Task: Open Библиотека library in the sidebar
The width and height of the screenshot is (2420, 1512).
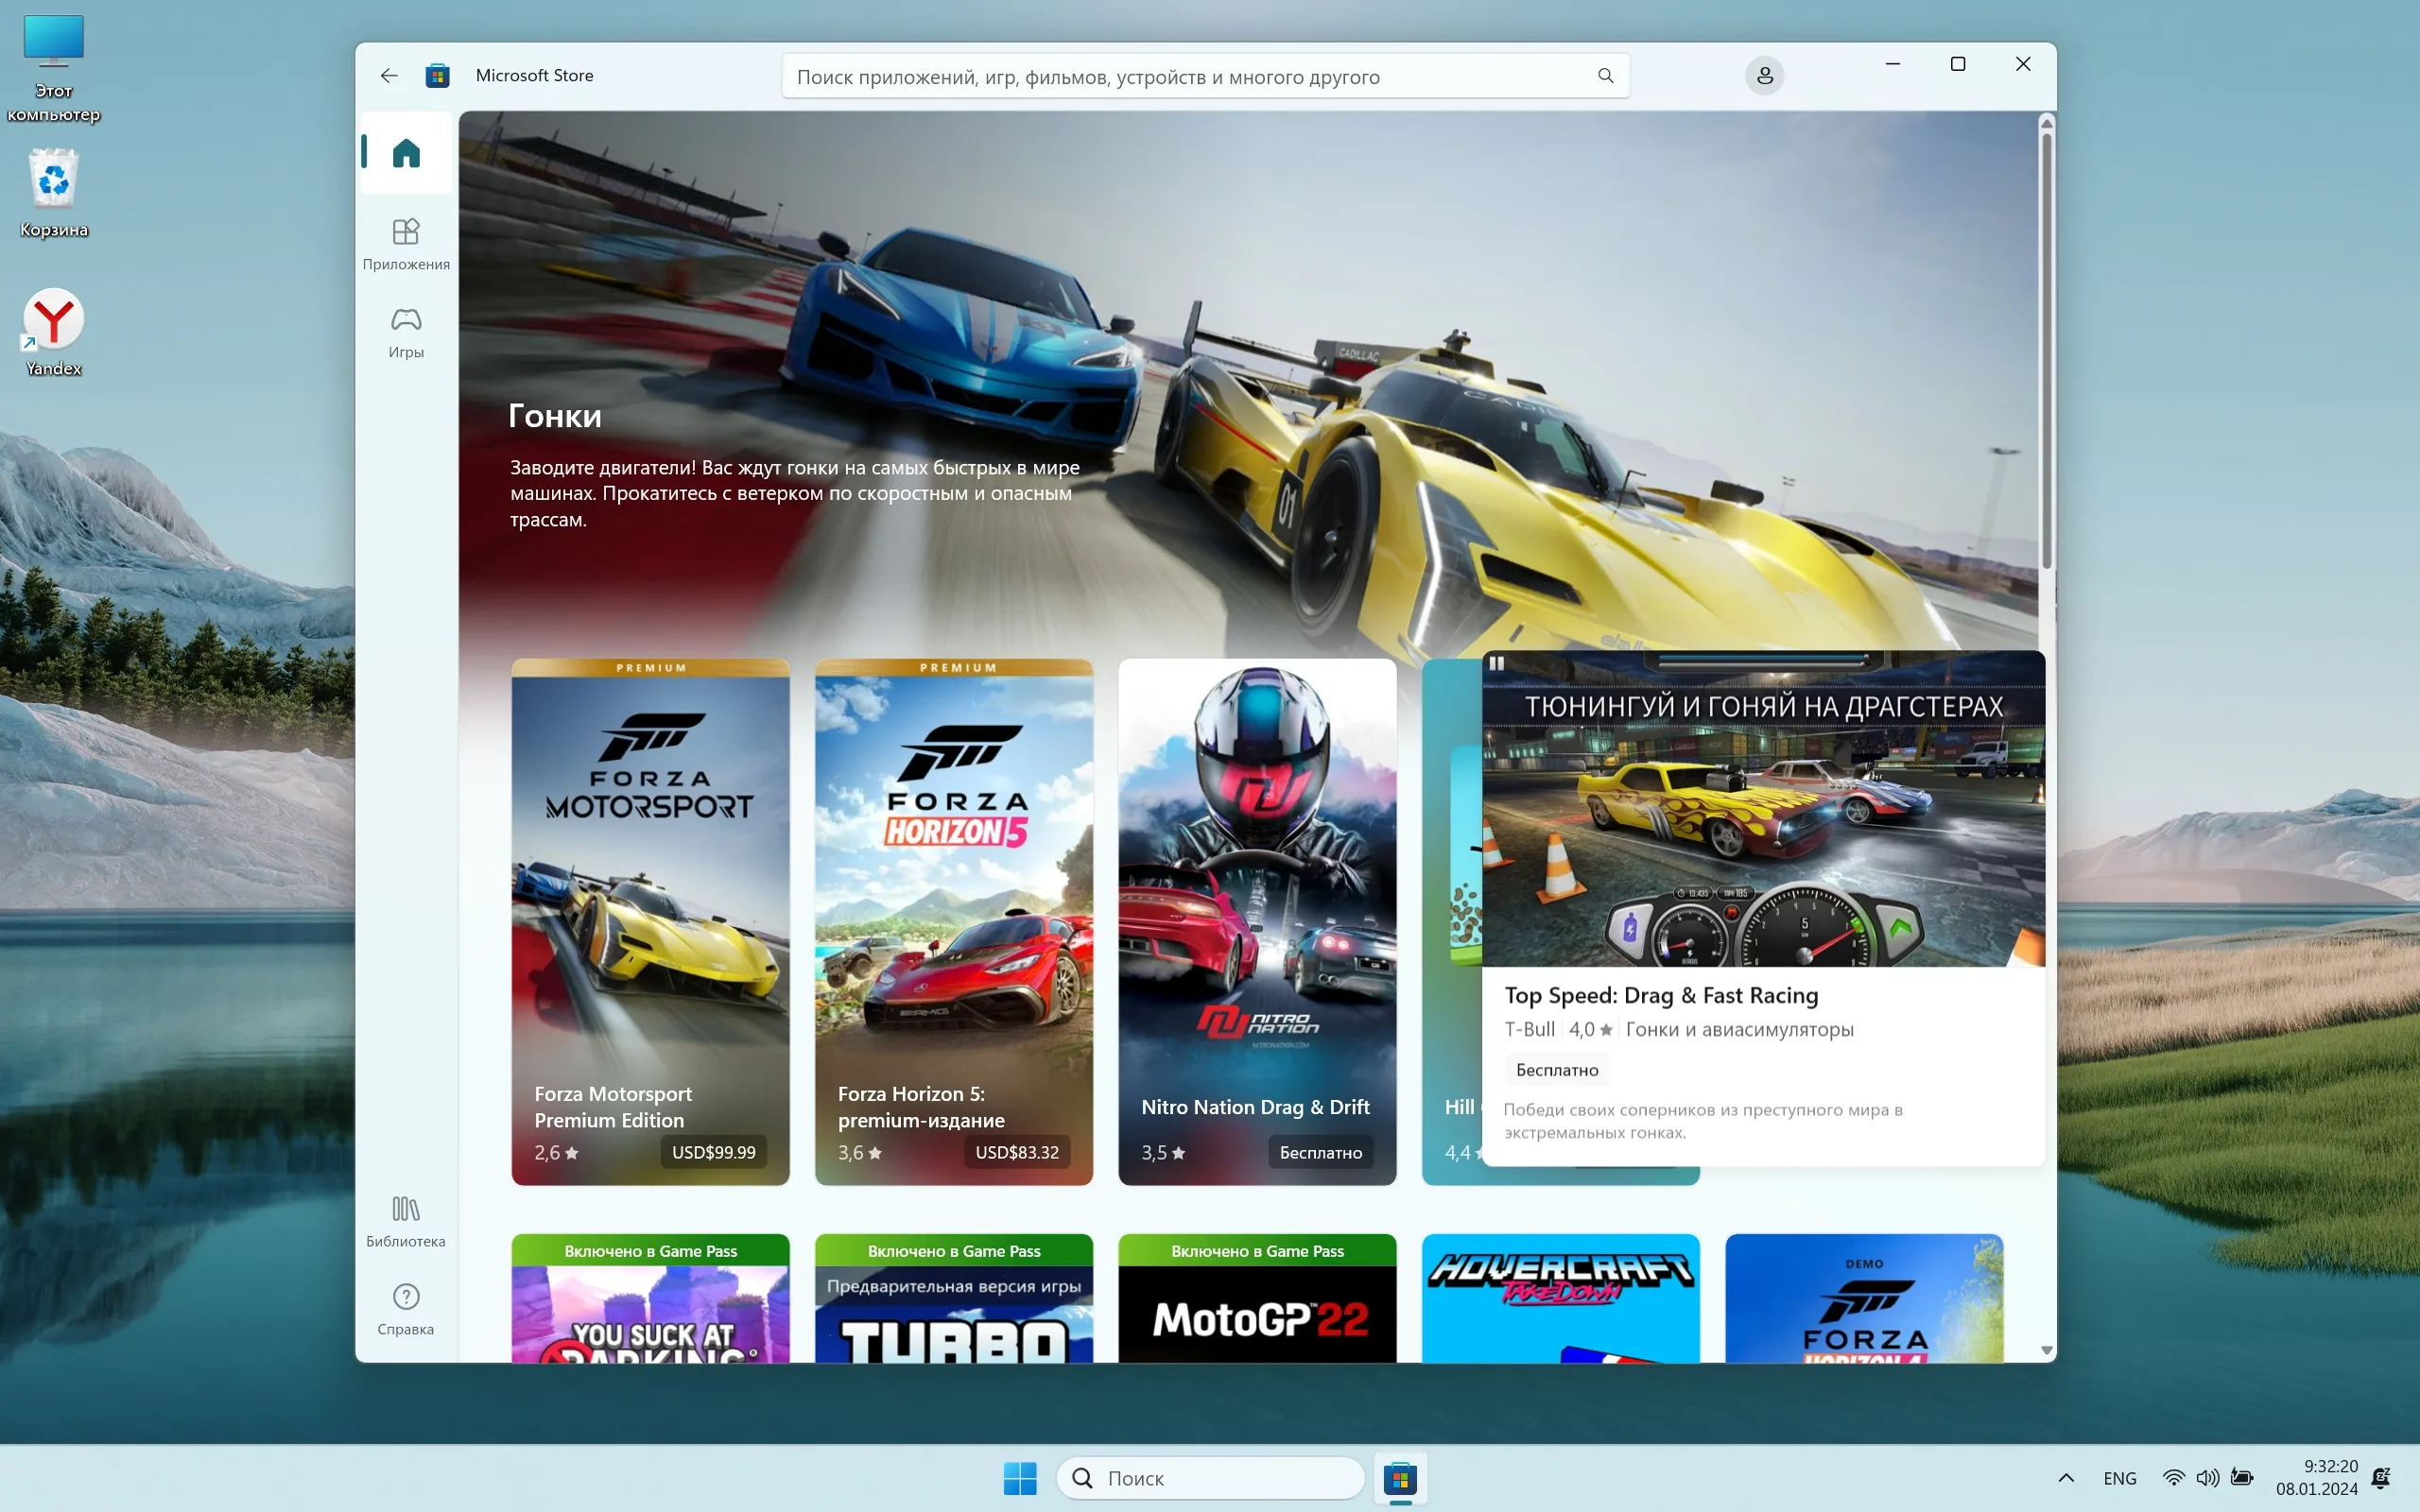Action: 406,1221
